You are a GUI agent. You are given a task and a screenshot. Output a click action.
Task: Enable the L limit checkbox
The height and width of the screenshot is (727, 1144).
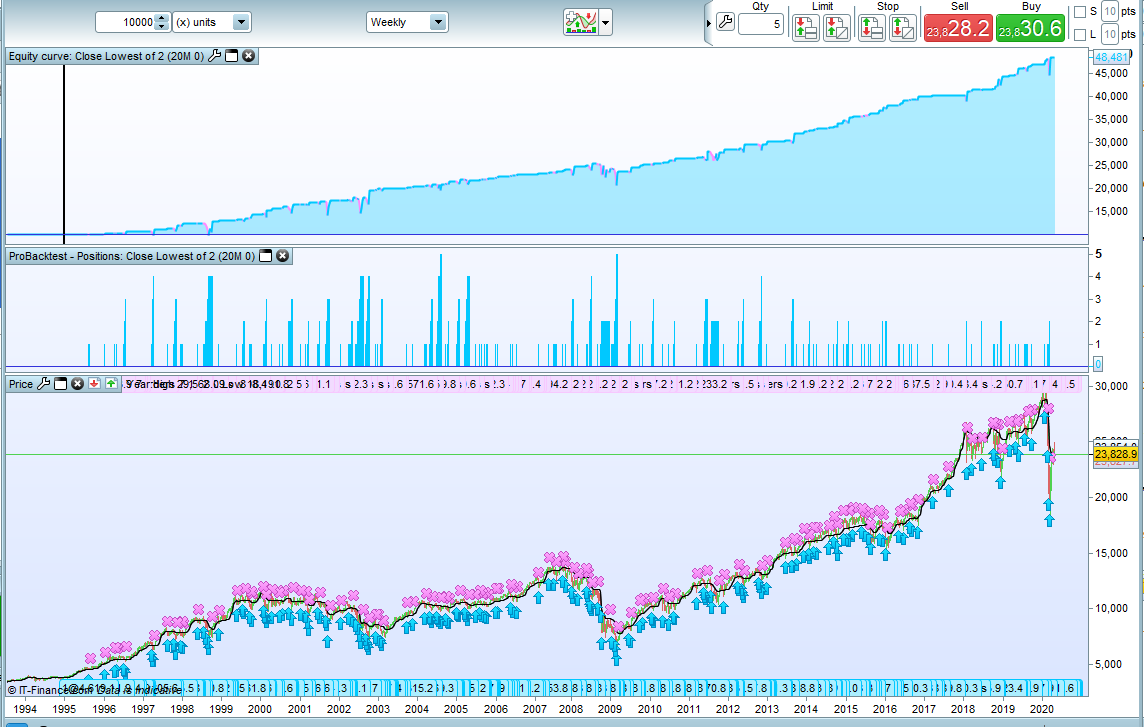pos(1081,34)
